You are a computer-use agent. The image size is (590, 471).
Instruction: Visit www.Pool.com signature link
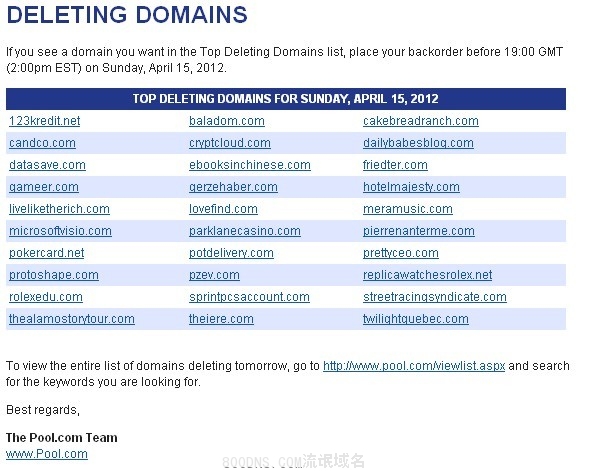tap(47, 454)
